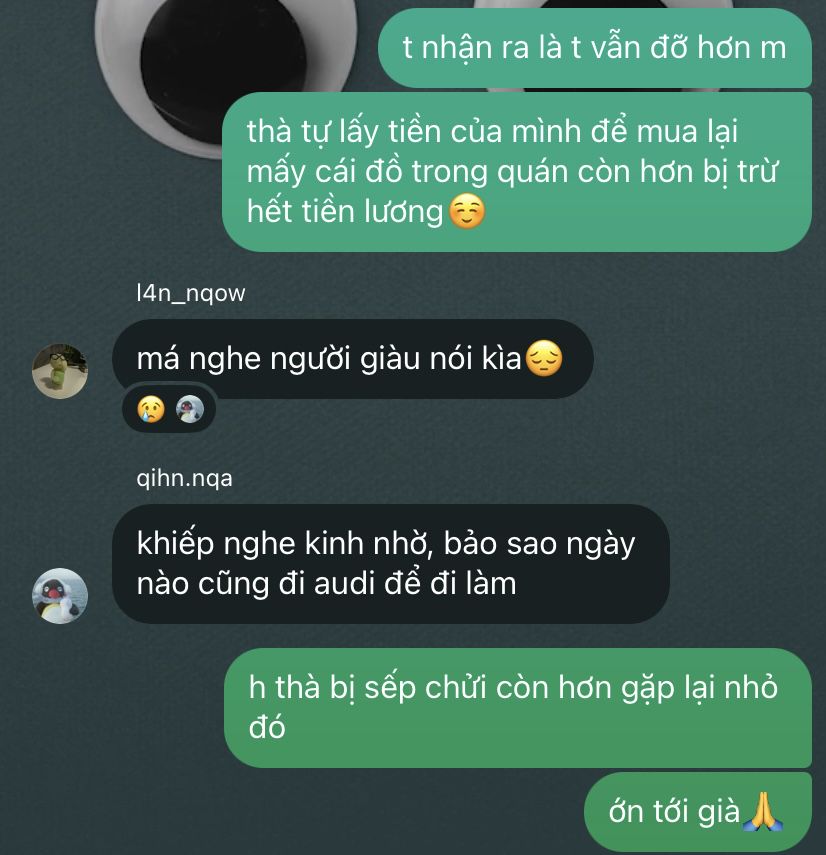Select the message 'má nghe người giàu nói kìa'
826x855 pixels.
pyautogui.click(x=353, y=359)
